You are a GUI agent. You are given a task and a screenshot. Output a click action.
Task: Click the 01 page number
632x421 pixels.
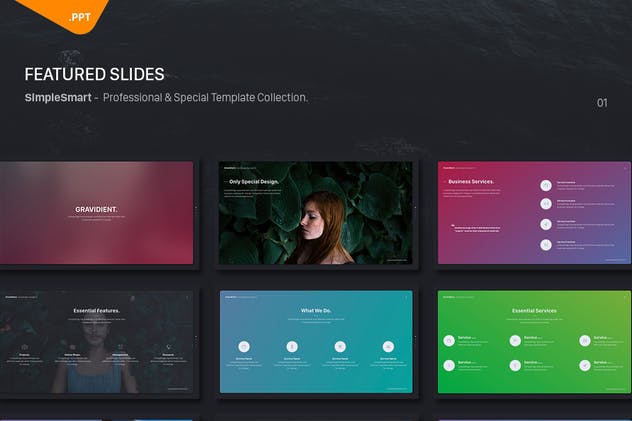point(602,103)
